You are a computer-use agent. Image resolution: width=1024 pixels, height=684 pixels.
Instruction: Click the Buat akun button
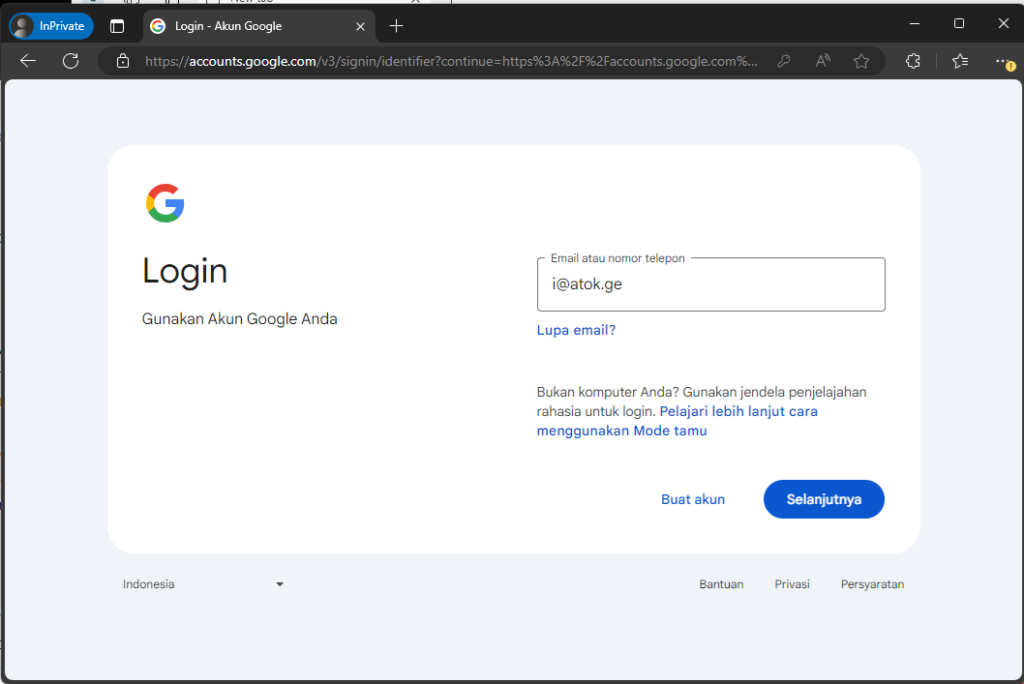[x=693, y=499]
